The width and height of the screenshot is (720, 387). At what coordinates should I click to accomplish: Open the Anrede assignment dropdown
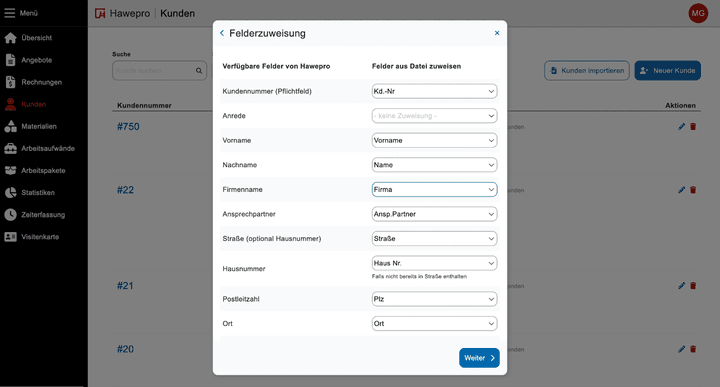pos(434,116)
